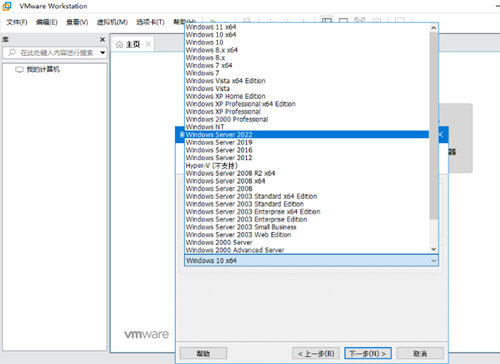
Task: Select Windows Server 2016
Action: [307, 150]
